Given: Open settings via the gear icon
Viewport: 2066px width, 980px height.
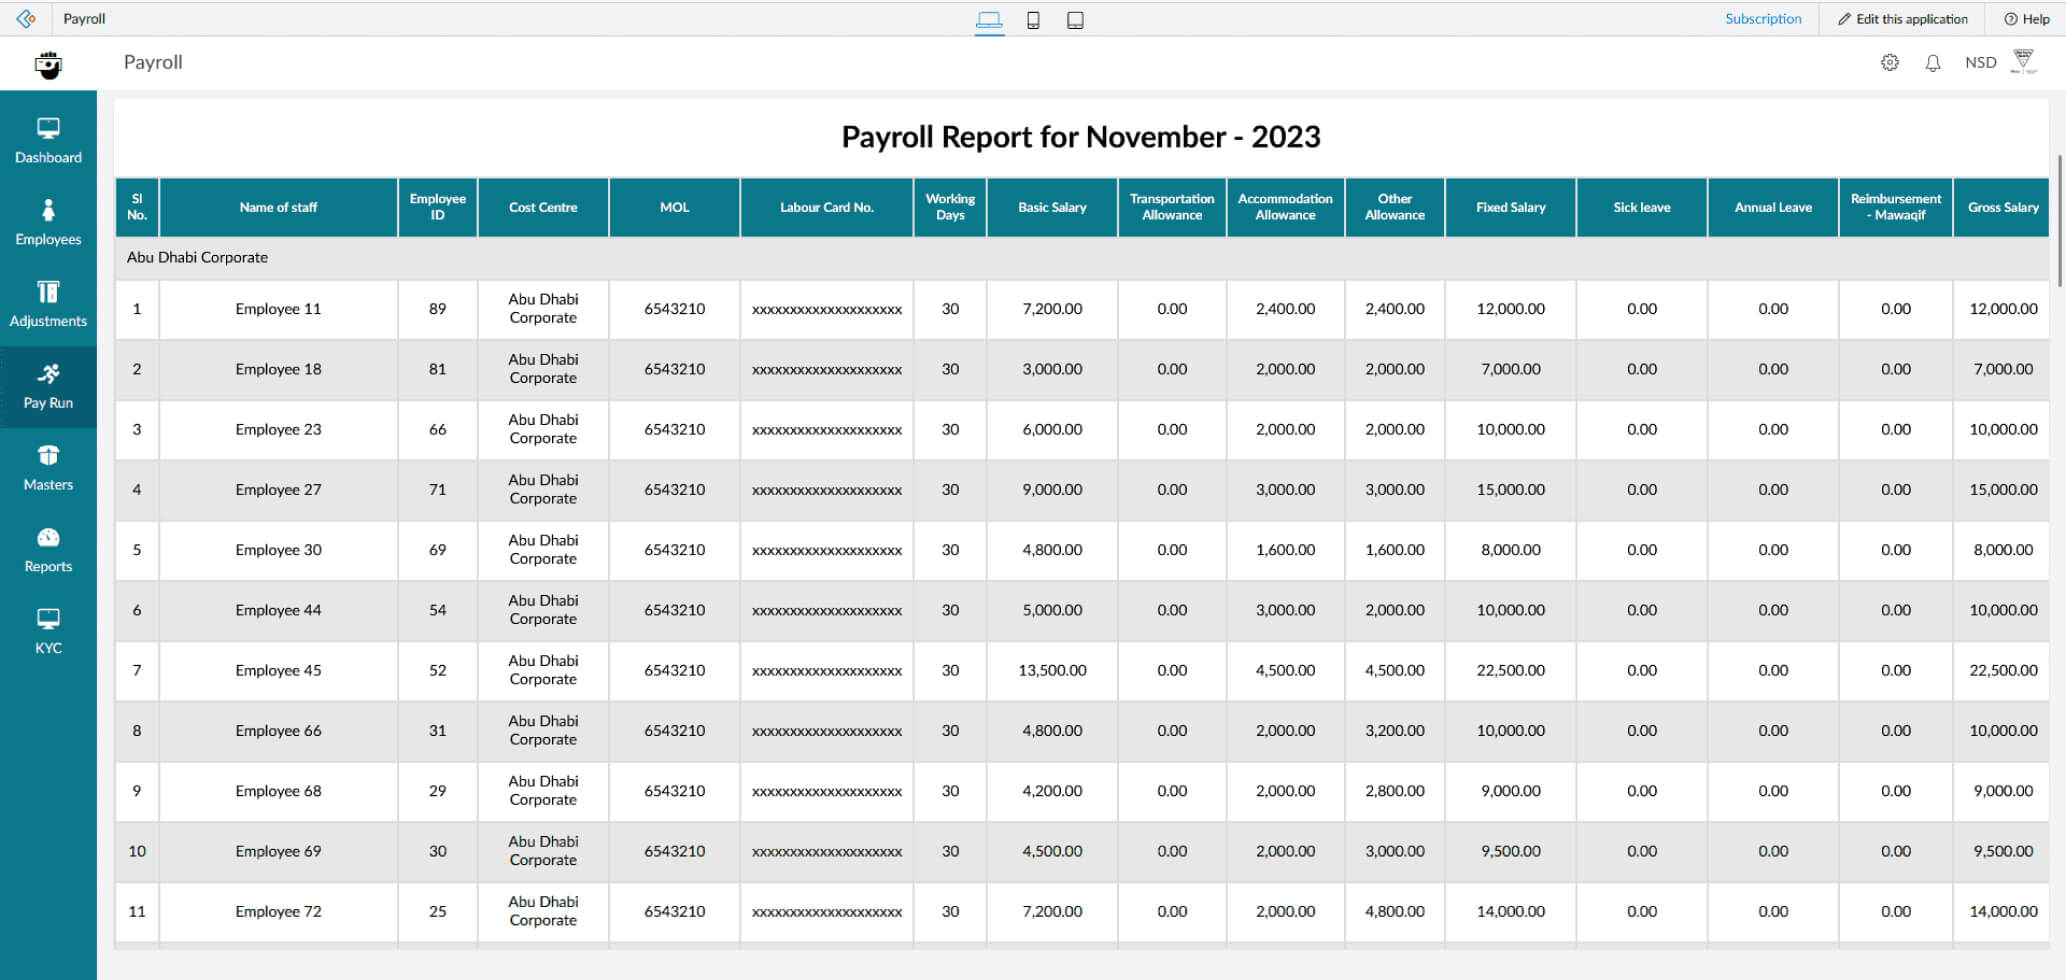Looking at the screenshot, I should [1889, 61].
